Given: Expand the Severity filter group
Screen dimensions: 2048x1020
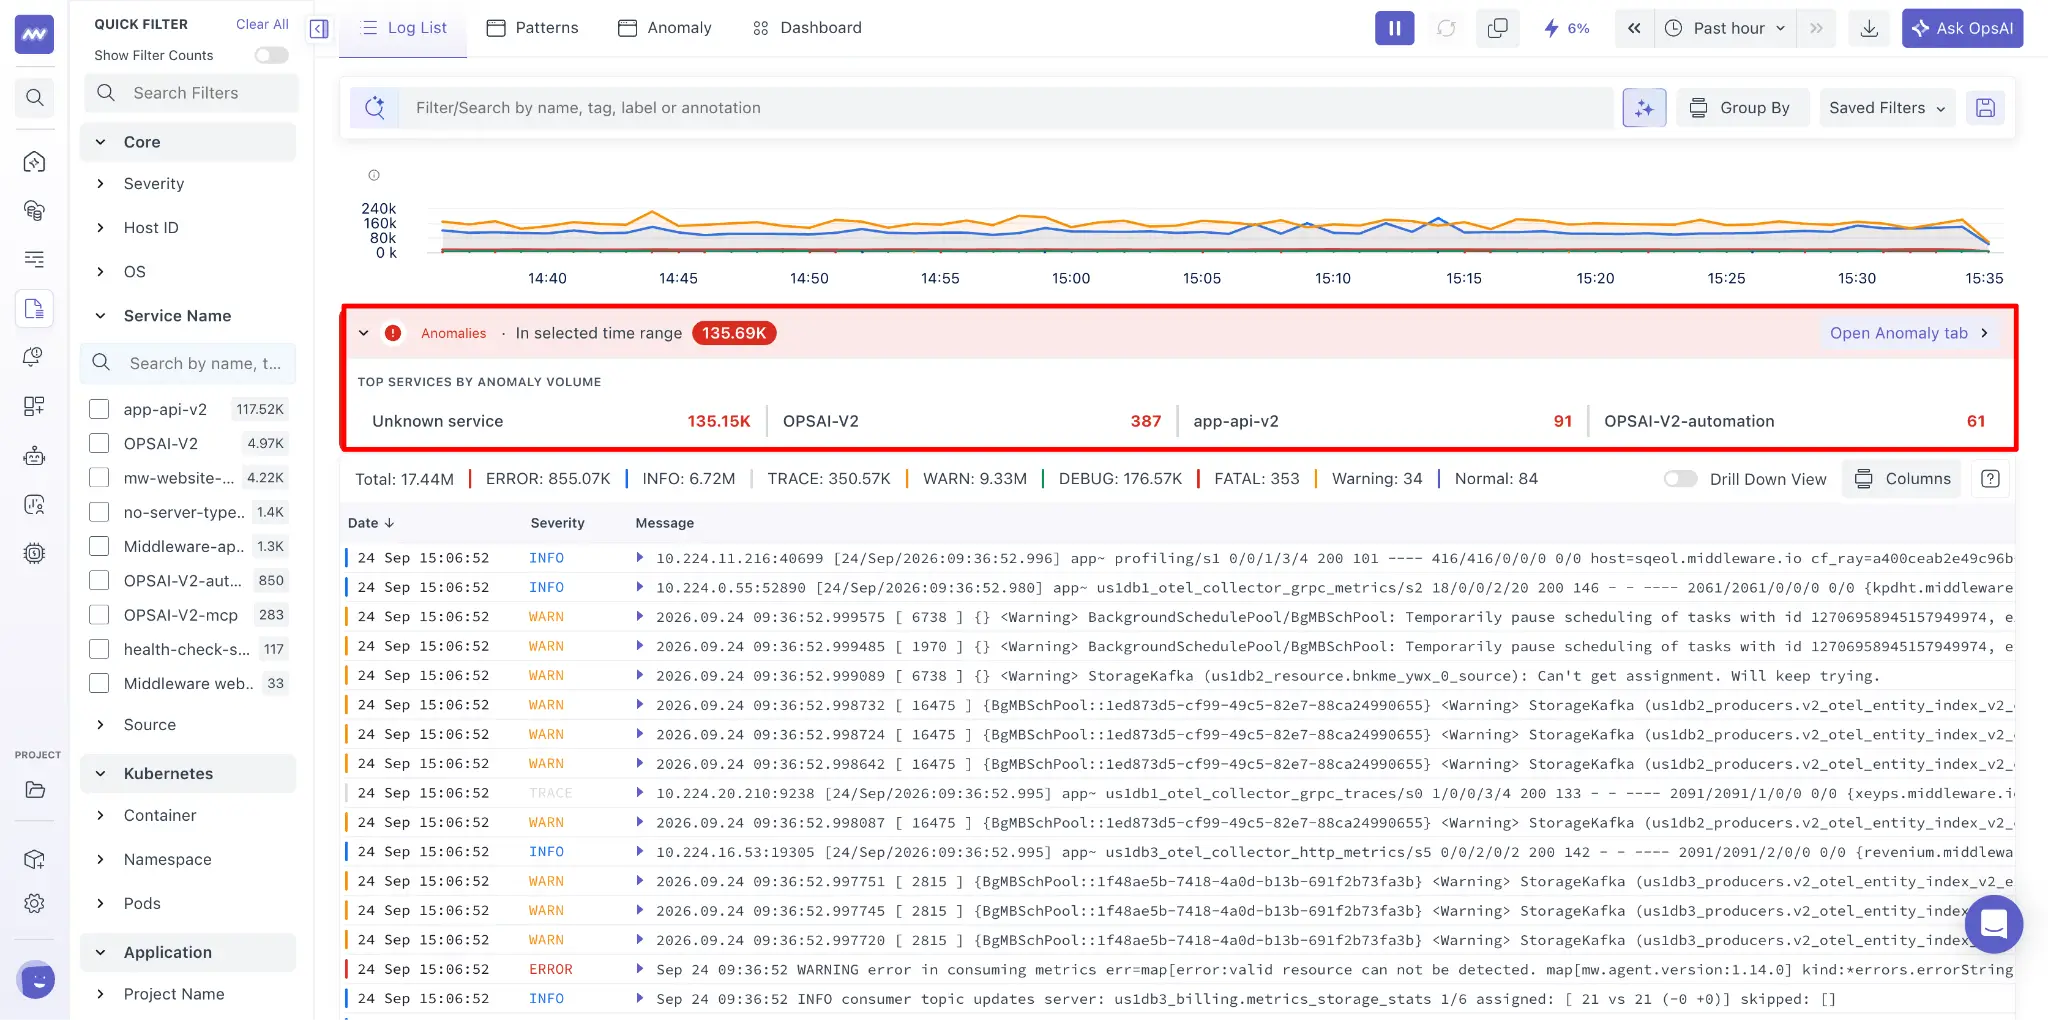Looking at the screenshot, I should click(154, 184).
